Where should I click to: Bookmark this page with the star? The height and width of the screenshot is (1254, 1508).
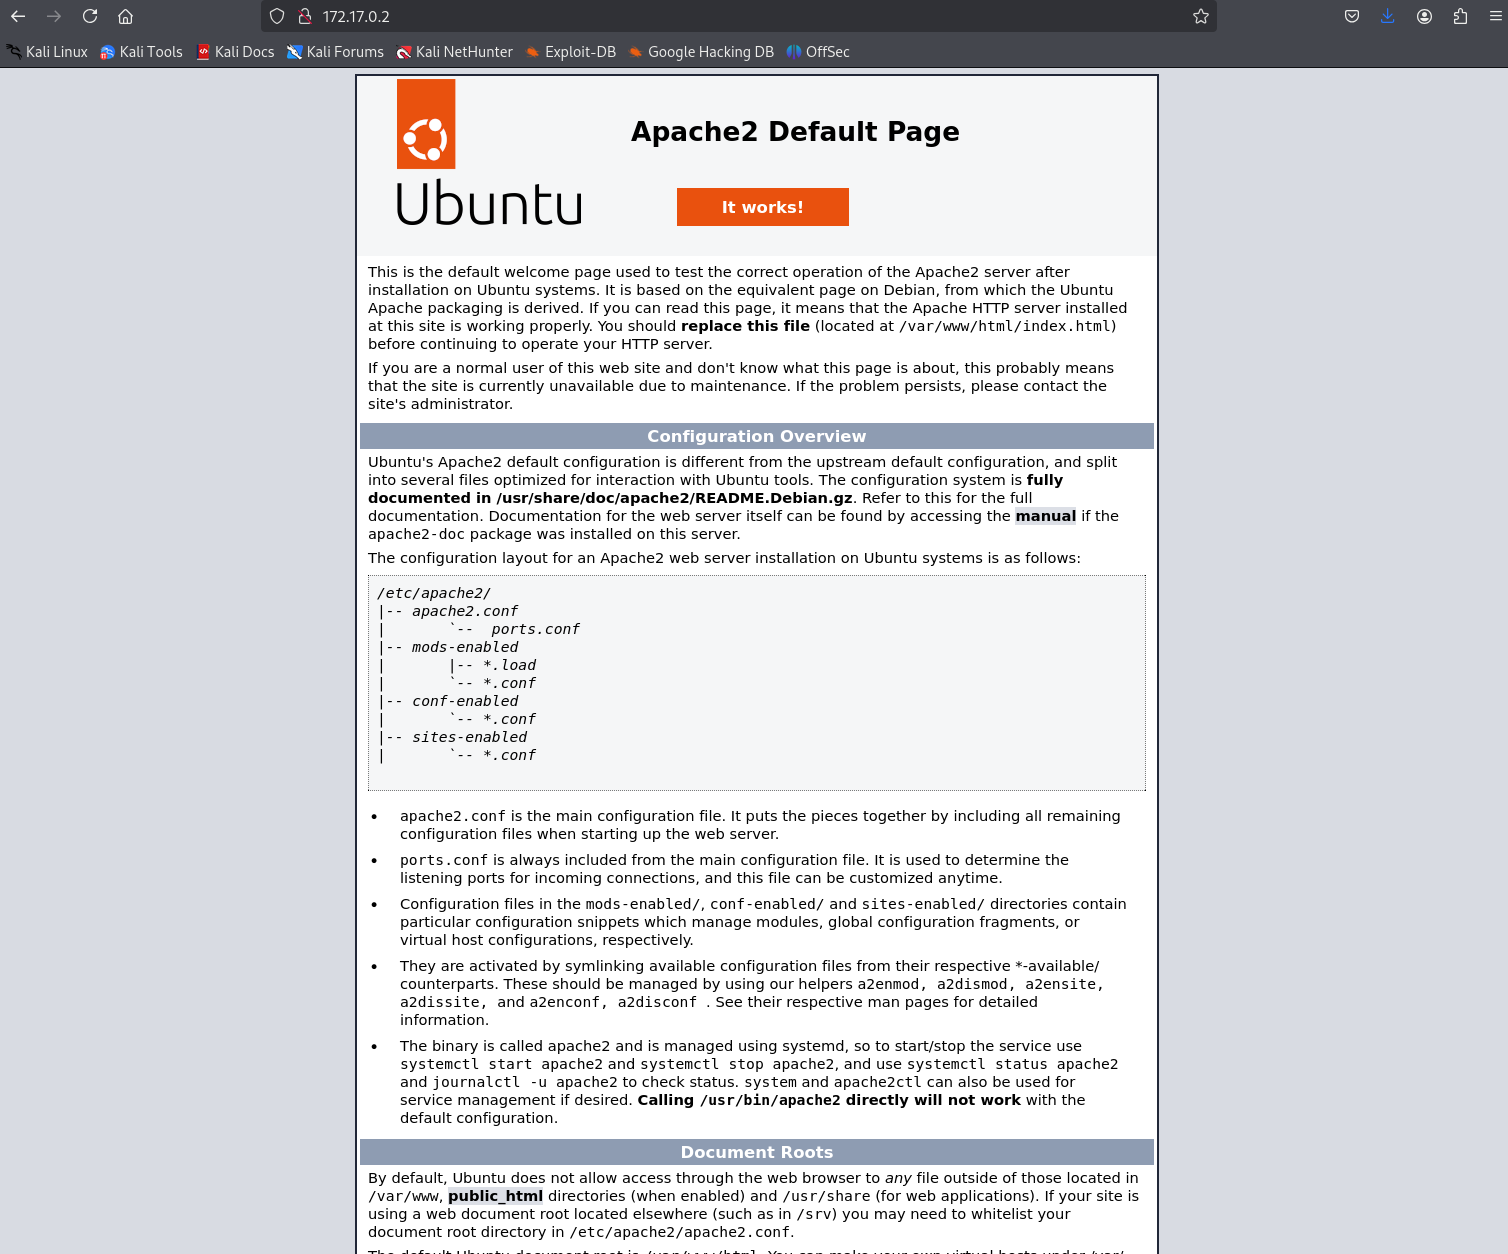click(x=1201, y=16)
